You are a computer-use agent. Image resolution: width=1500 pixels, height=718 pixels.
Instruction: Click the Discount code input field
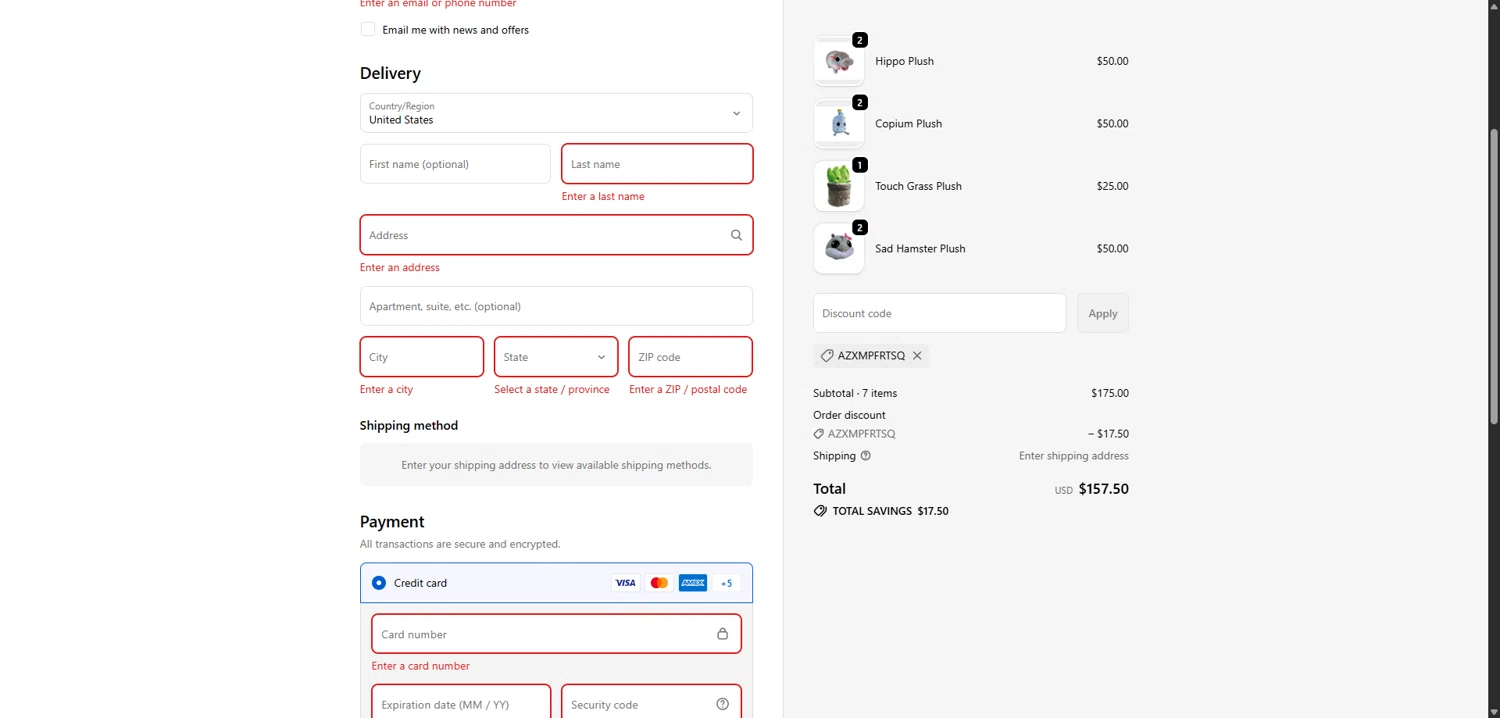coord(940,313)
